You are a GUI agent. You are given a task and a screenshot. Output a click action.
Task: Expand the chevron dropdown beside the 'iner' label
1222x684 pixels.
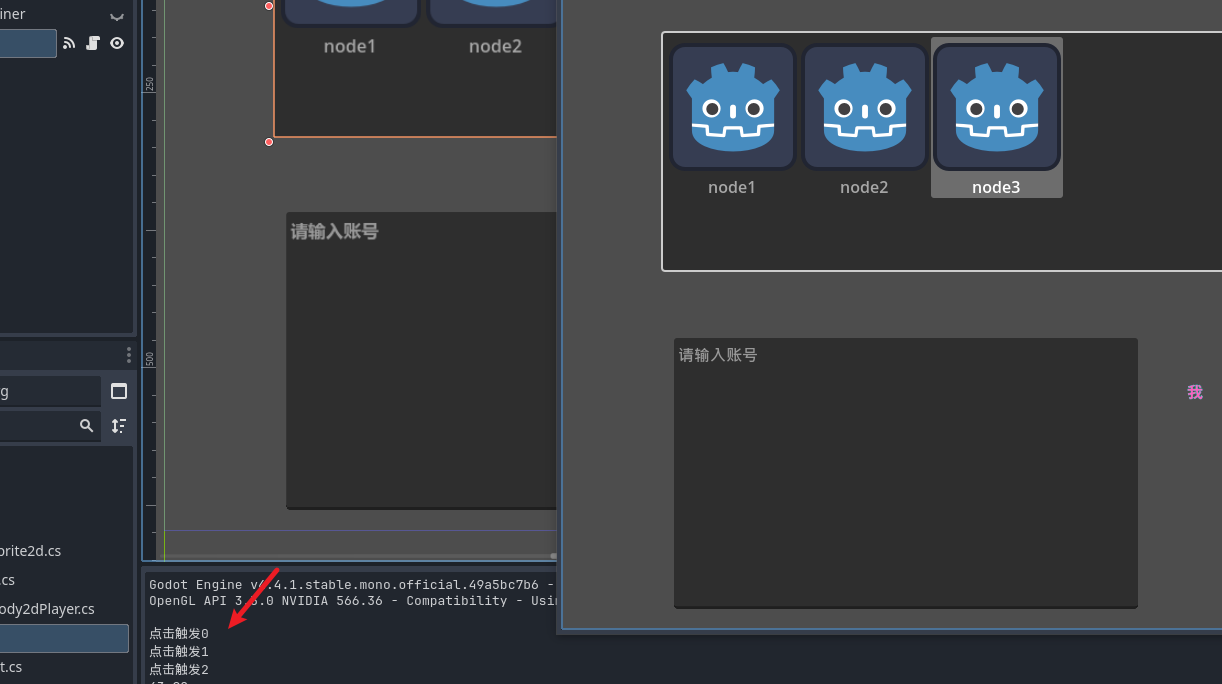pyautogui.click(x=117, y=17)
